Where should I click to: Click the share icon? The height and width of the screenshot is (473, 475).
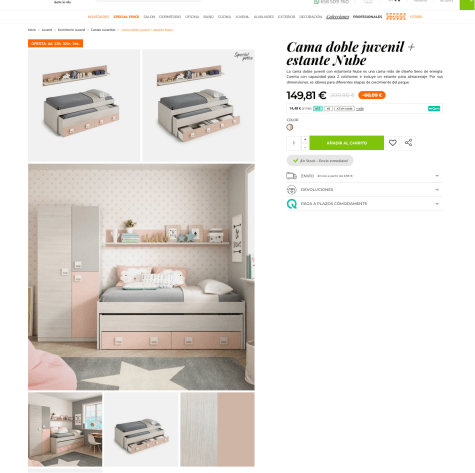(x=408, y=143)
